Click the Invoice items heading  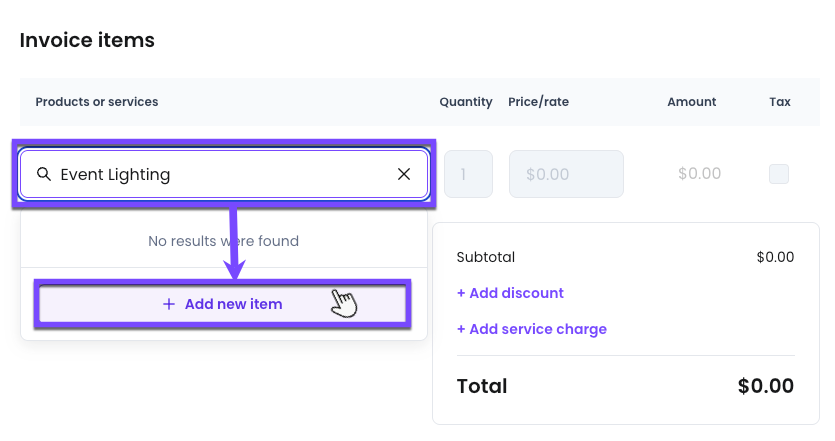(87, 40)
